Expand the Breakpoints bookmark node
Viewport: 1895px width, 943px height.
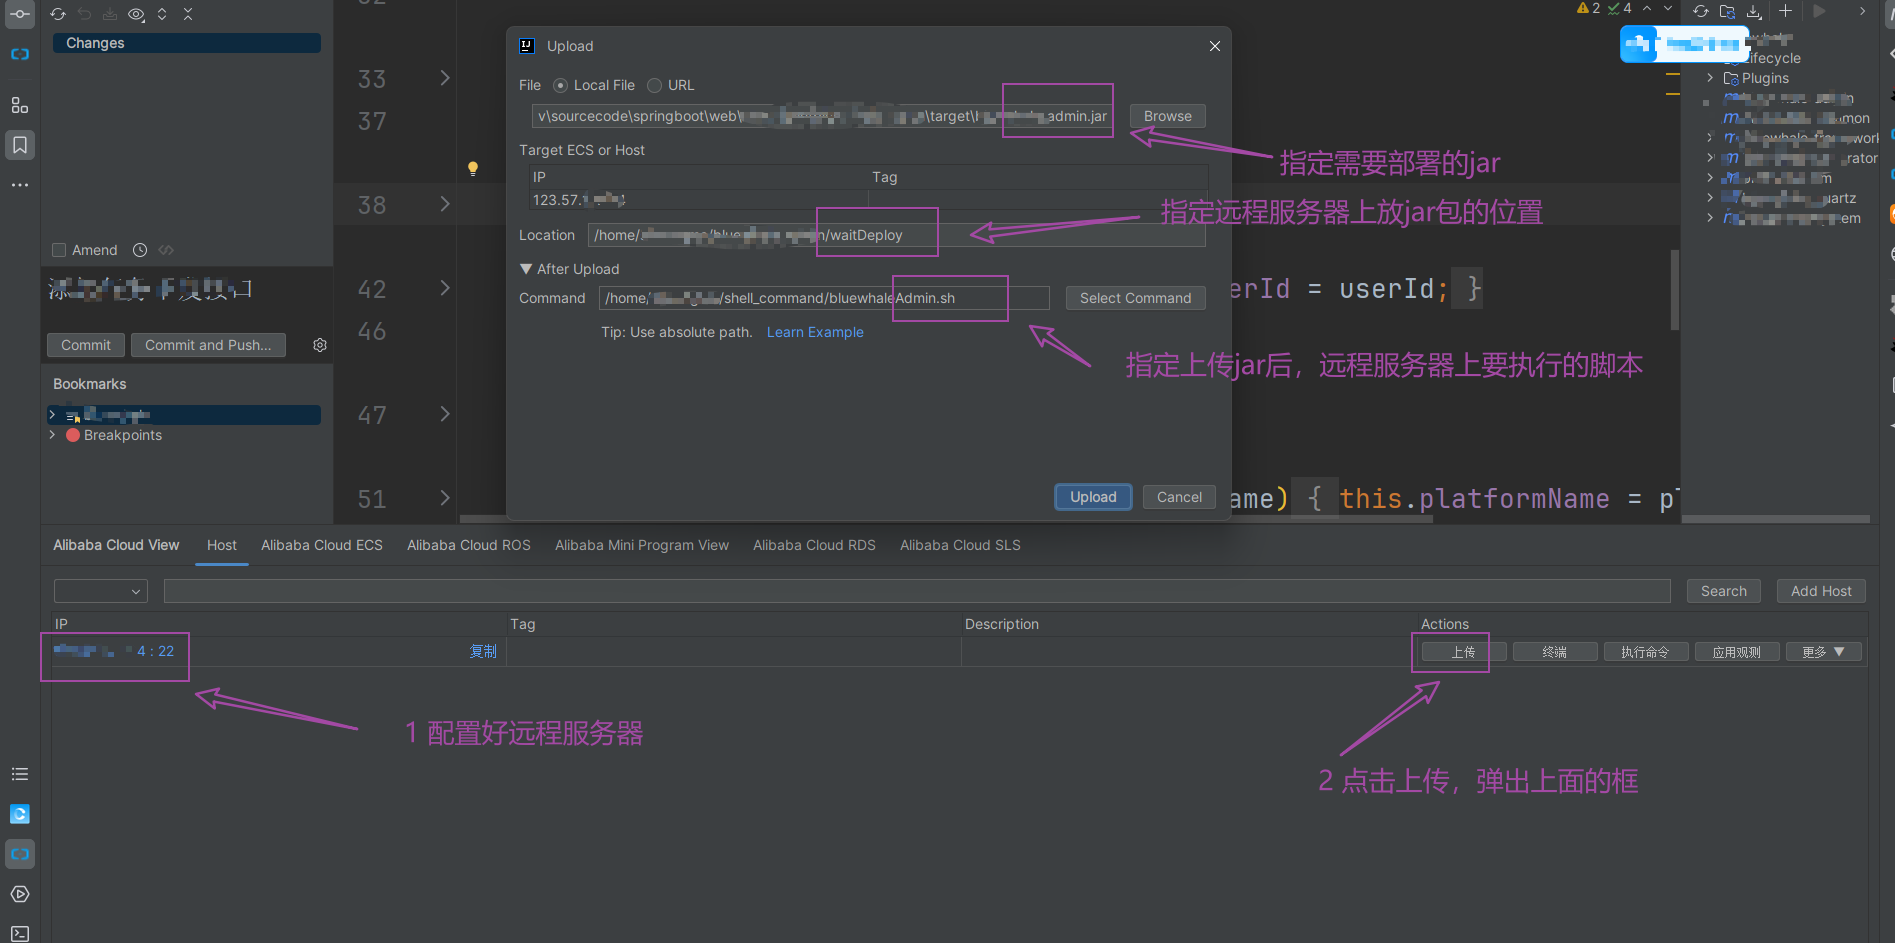pyautogui.click(x=53, y=435)
